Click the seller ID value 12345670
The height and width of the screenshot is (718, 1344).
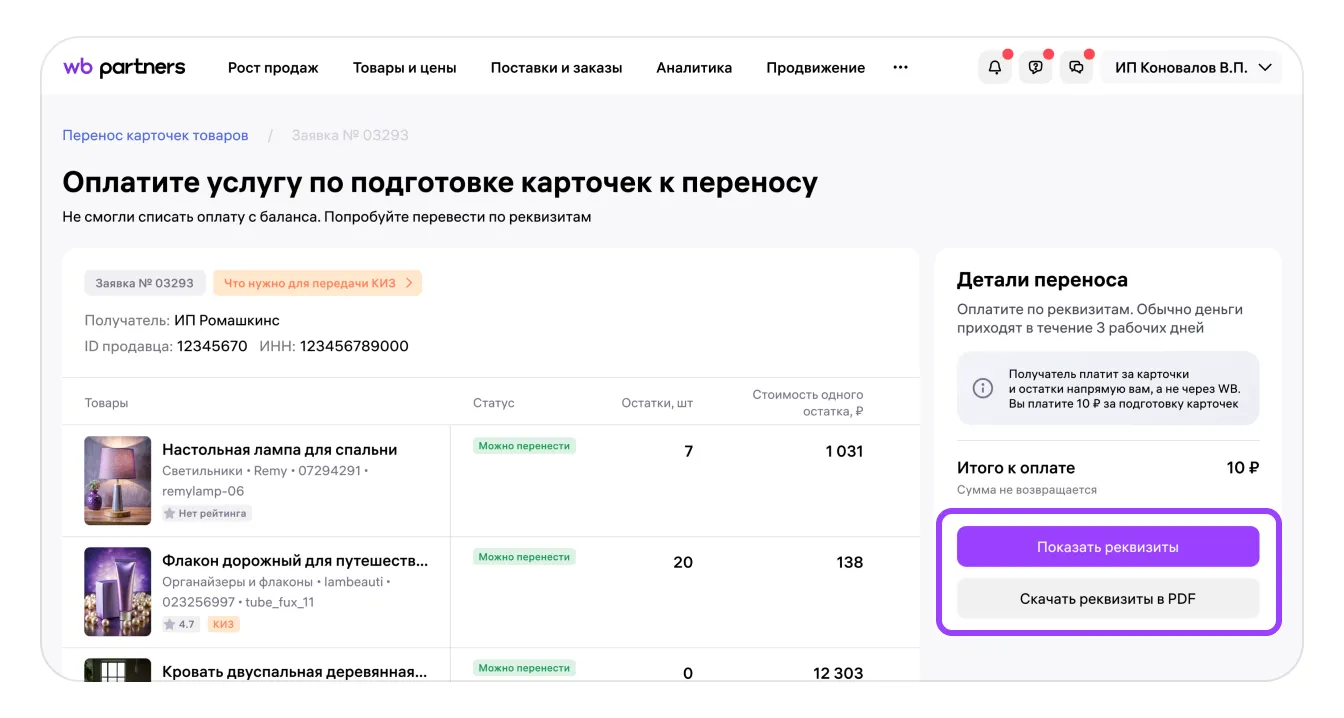[212, 346]
